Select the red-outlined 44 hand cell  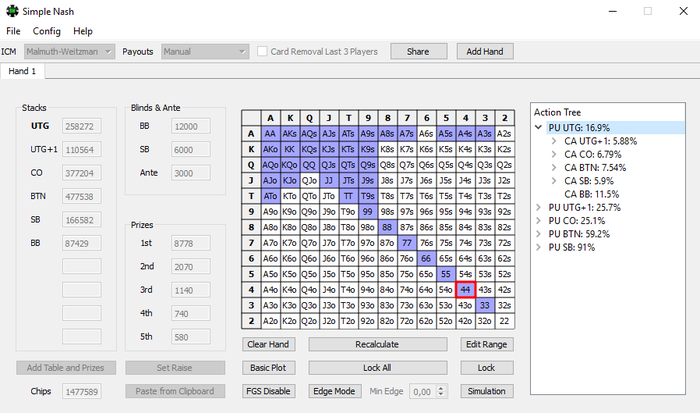coord(465,287)
